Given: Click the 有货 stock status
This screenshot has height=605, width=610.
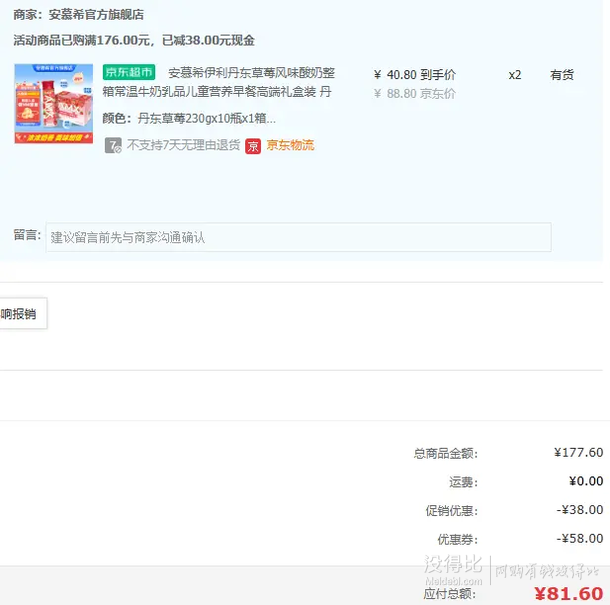Looking at the screenshot, I should pos(562,75).
